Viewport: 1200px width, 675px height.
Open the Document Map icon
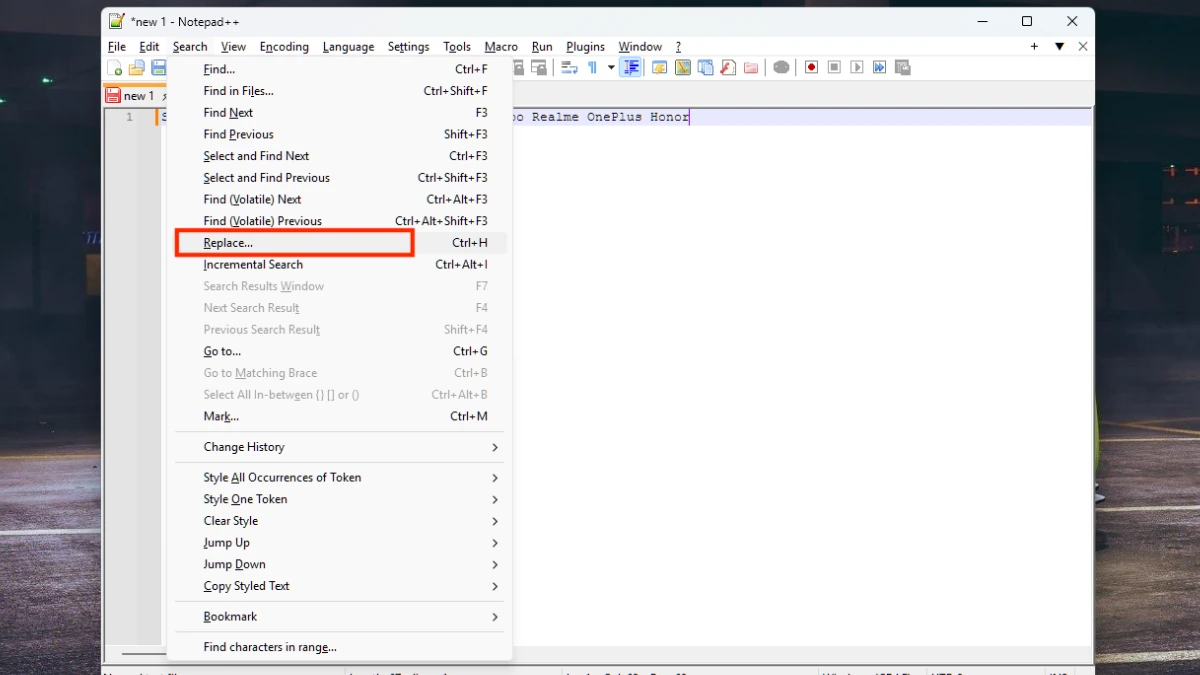coord(683,68)
